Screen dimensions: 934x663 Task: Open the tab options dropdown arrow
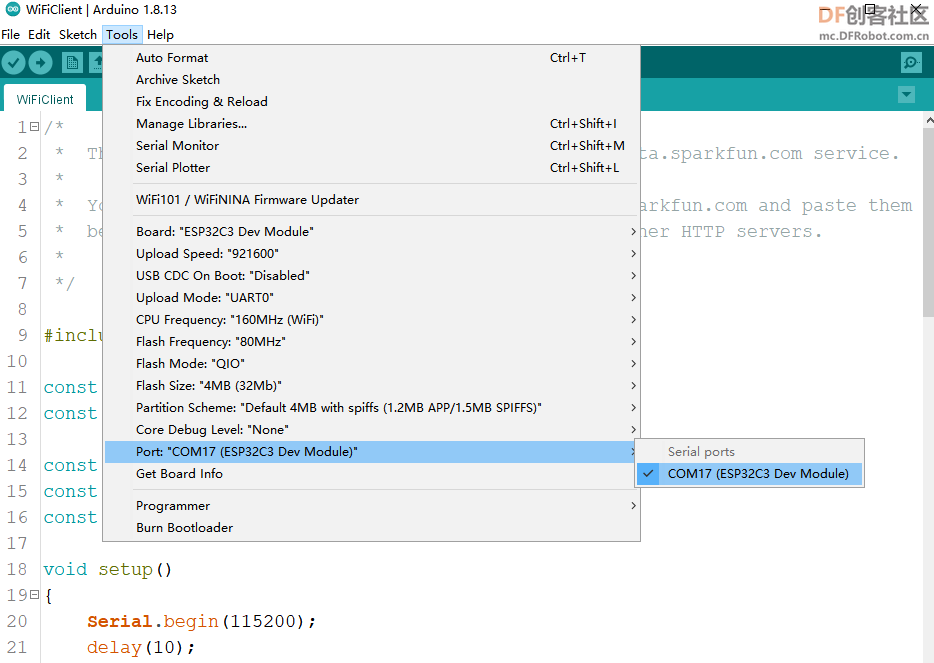[x=906, y=95]
